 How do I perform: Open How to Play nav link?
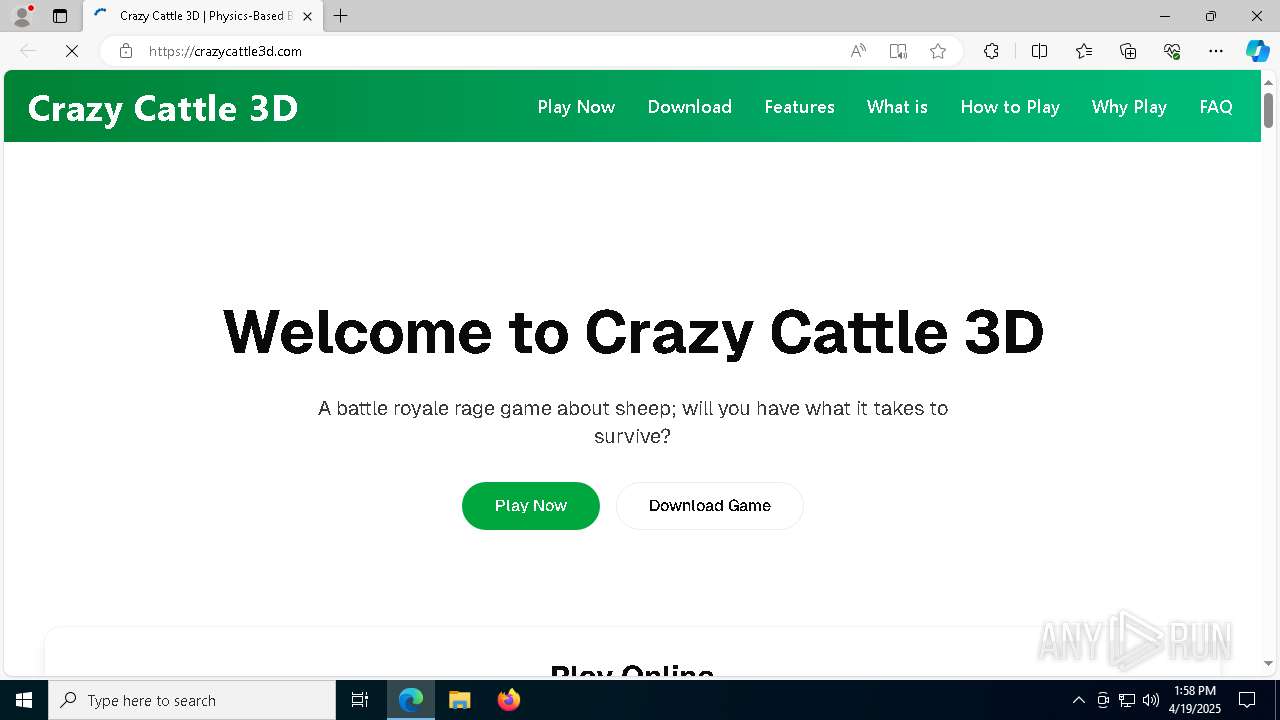coord(1010,107)
